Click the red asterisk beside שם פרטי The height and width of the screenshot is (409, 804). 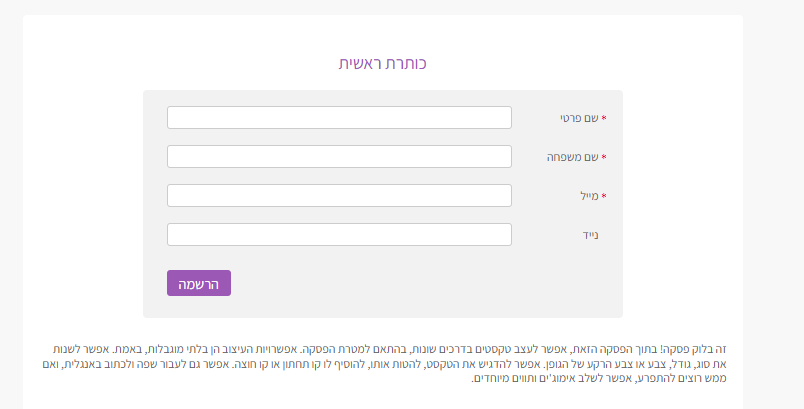(604, 118)
